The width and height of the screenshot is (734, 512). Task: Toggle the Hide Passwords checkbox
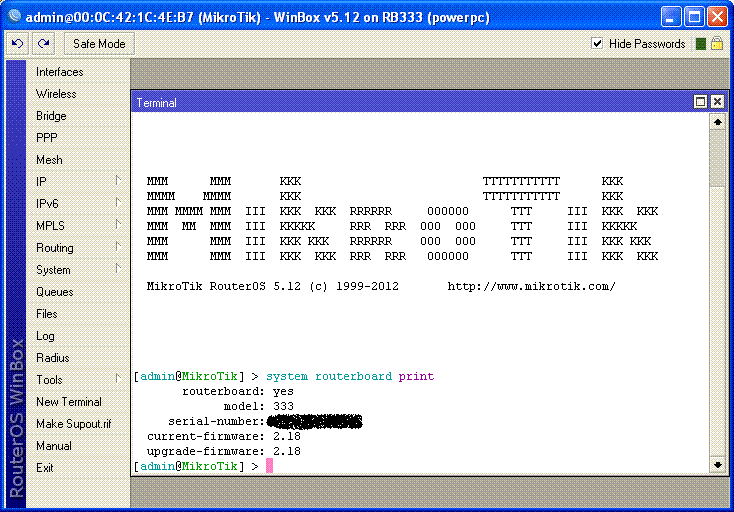[x=597, y=44]
